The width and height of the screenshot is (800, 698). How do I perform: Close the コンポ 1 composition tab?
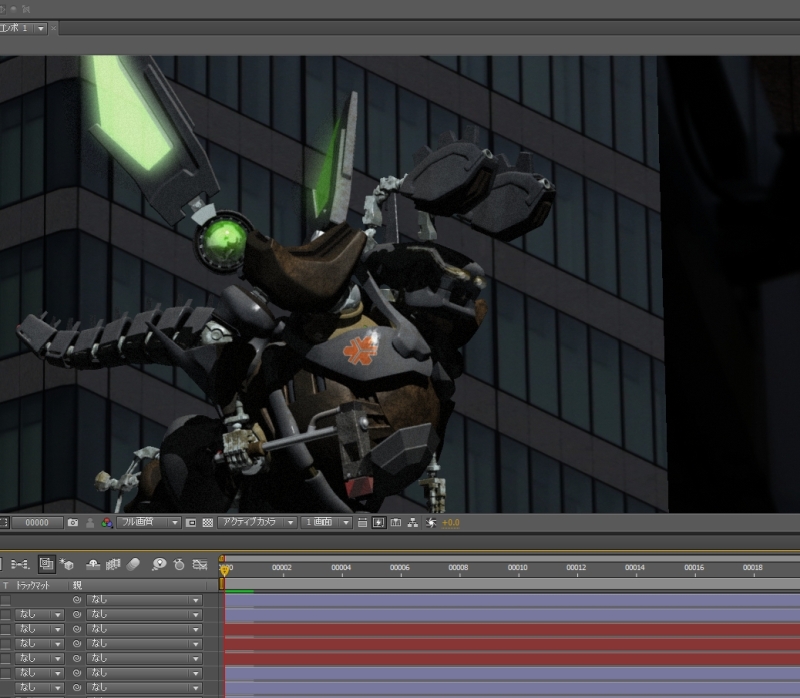[x=53, y=29]
